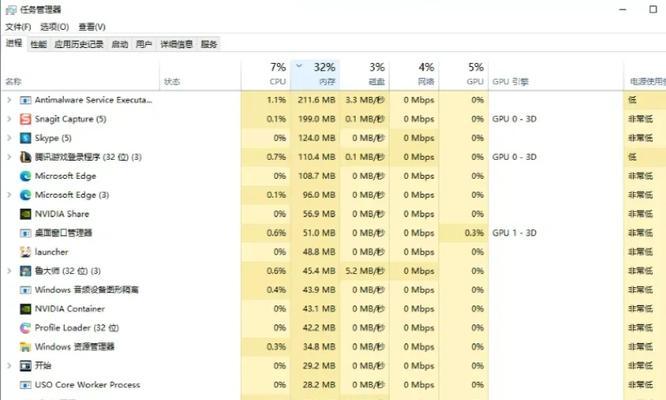The height and width of the screenshot is (400, 666).
Task: Sort by GPU 引擎 column header
Action: [x=556, y=75]
